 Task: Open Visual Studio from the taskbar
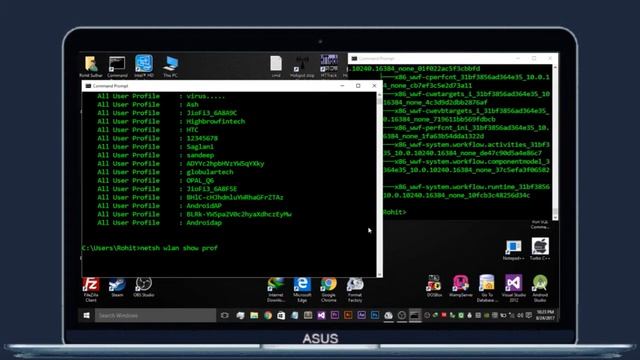click(x=321, y=316)
